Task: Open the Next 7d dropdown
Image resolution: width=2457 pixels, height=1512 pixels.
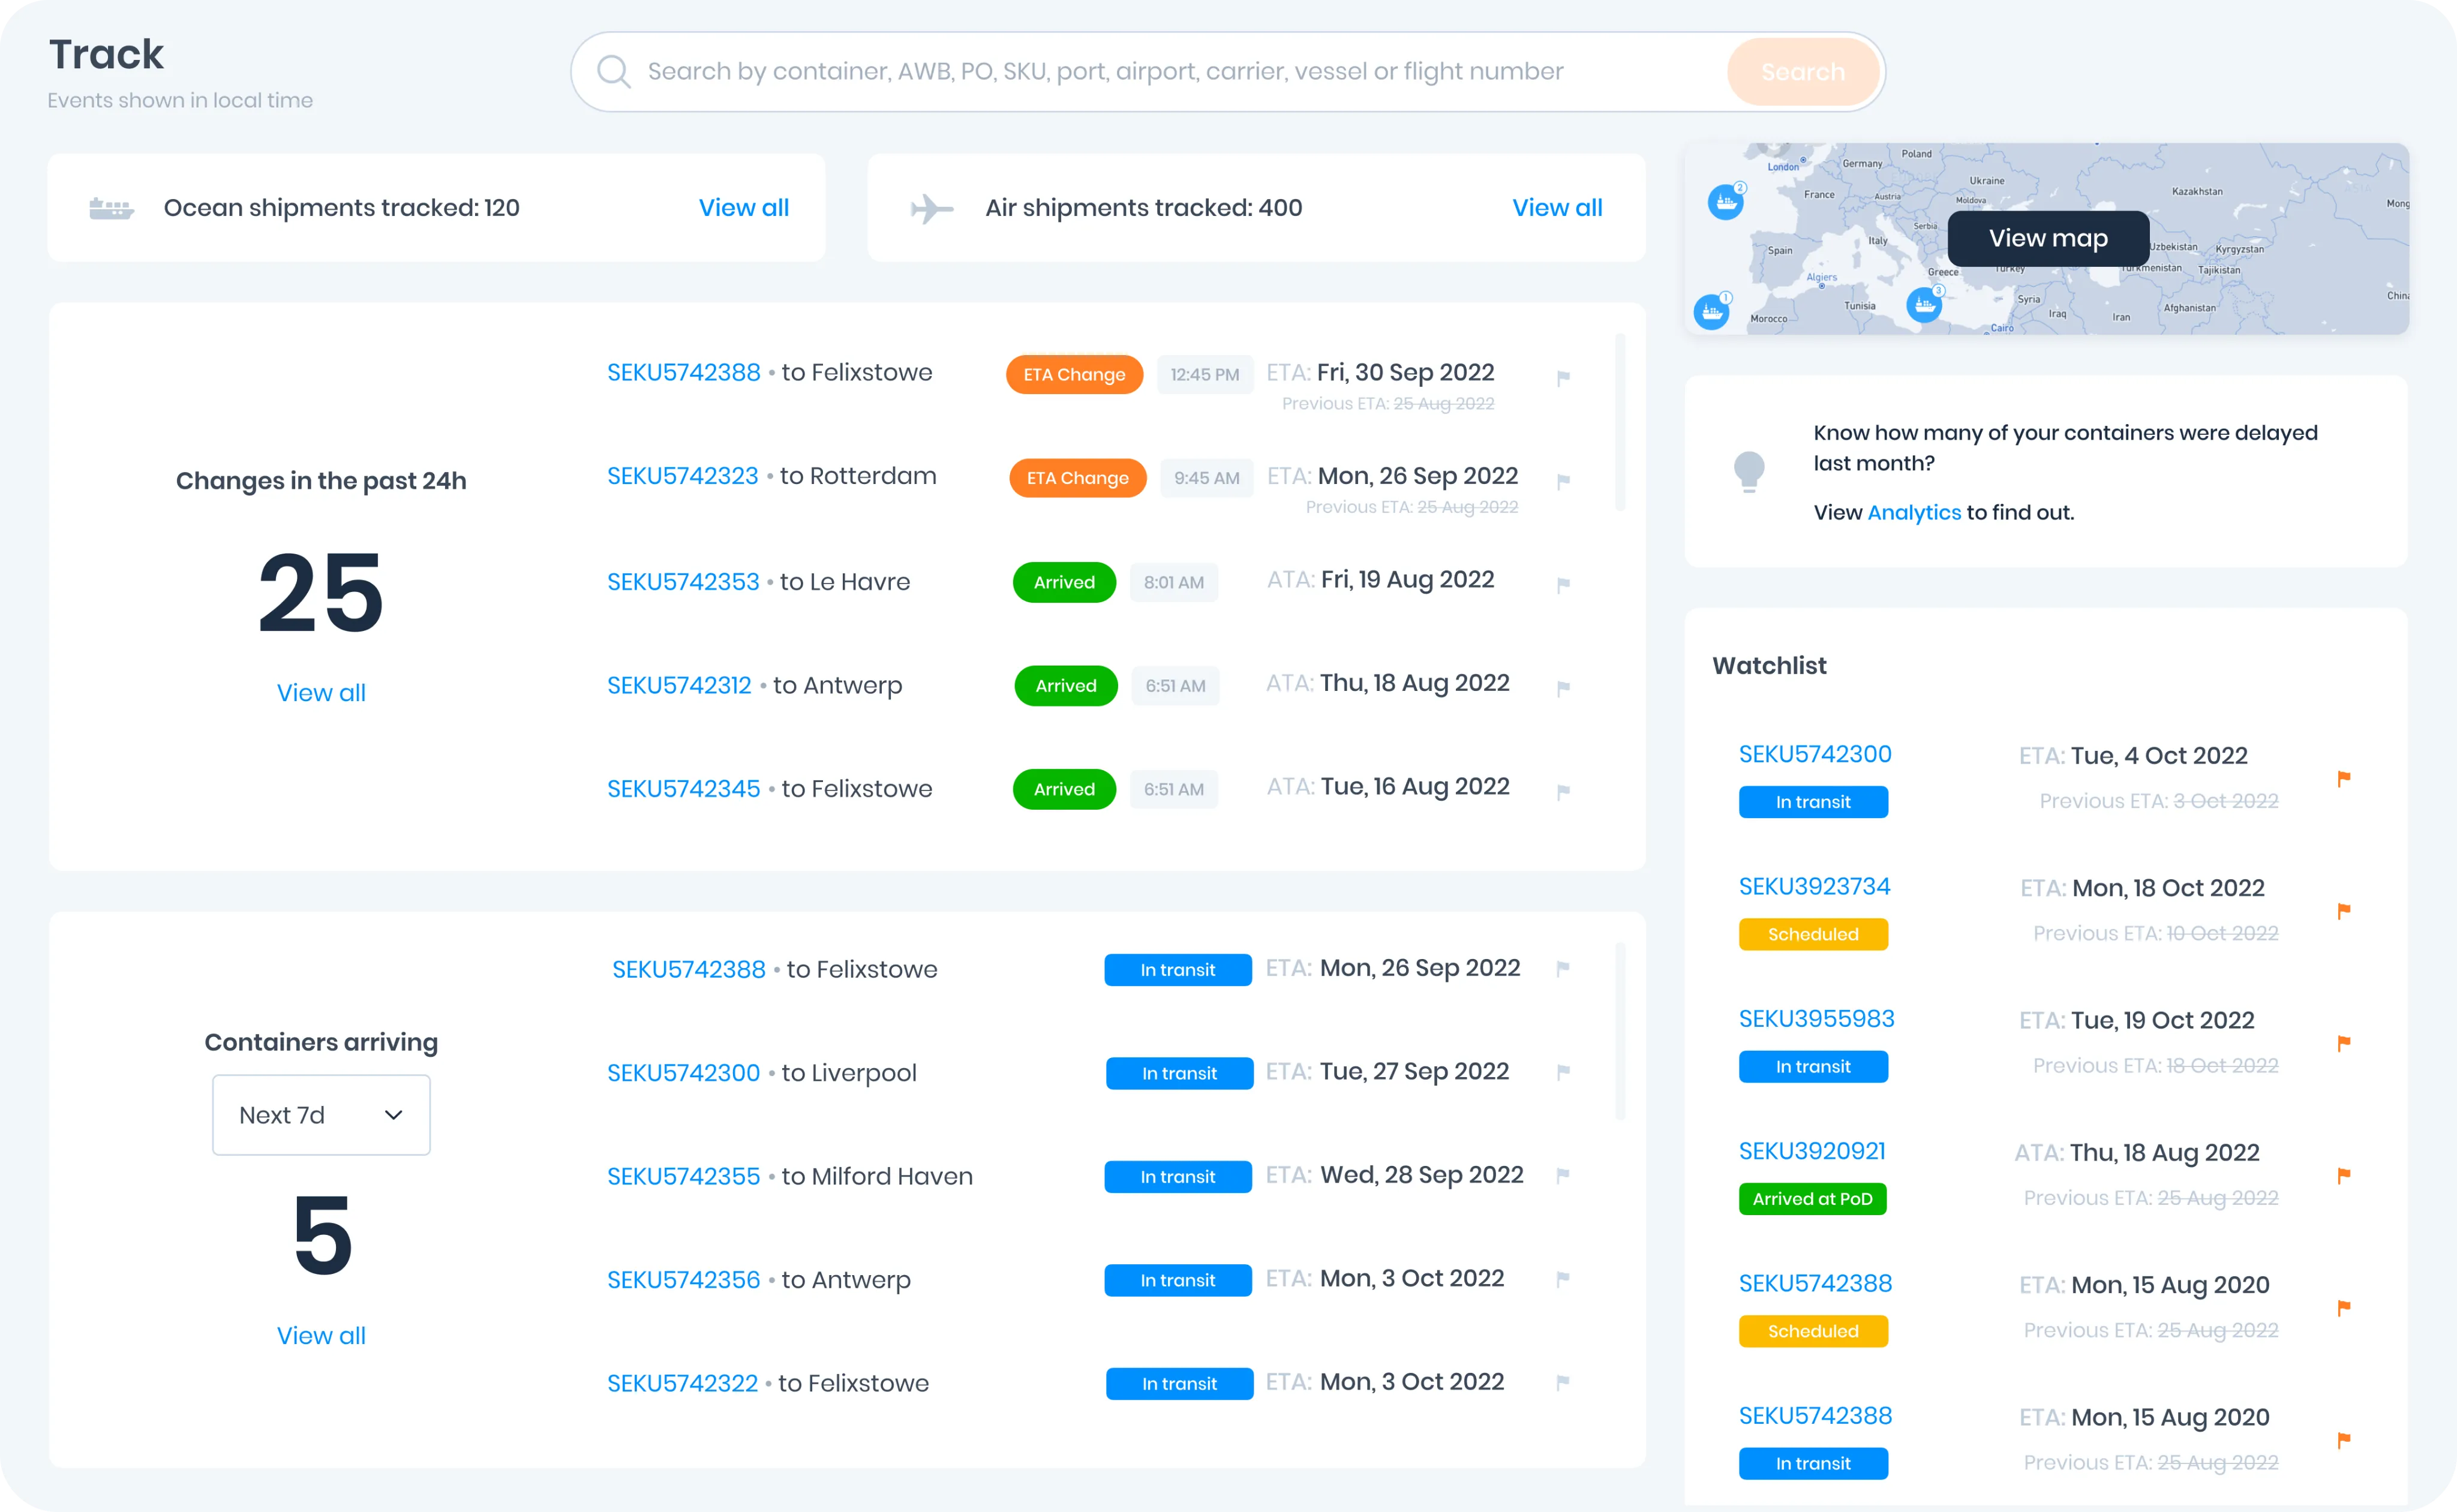Action: point(320,1114)
